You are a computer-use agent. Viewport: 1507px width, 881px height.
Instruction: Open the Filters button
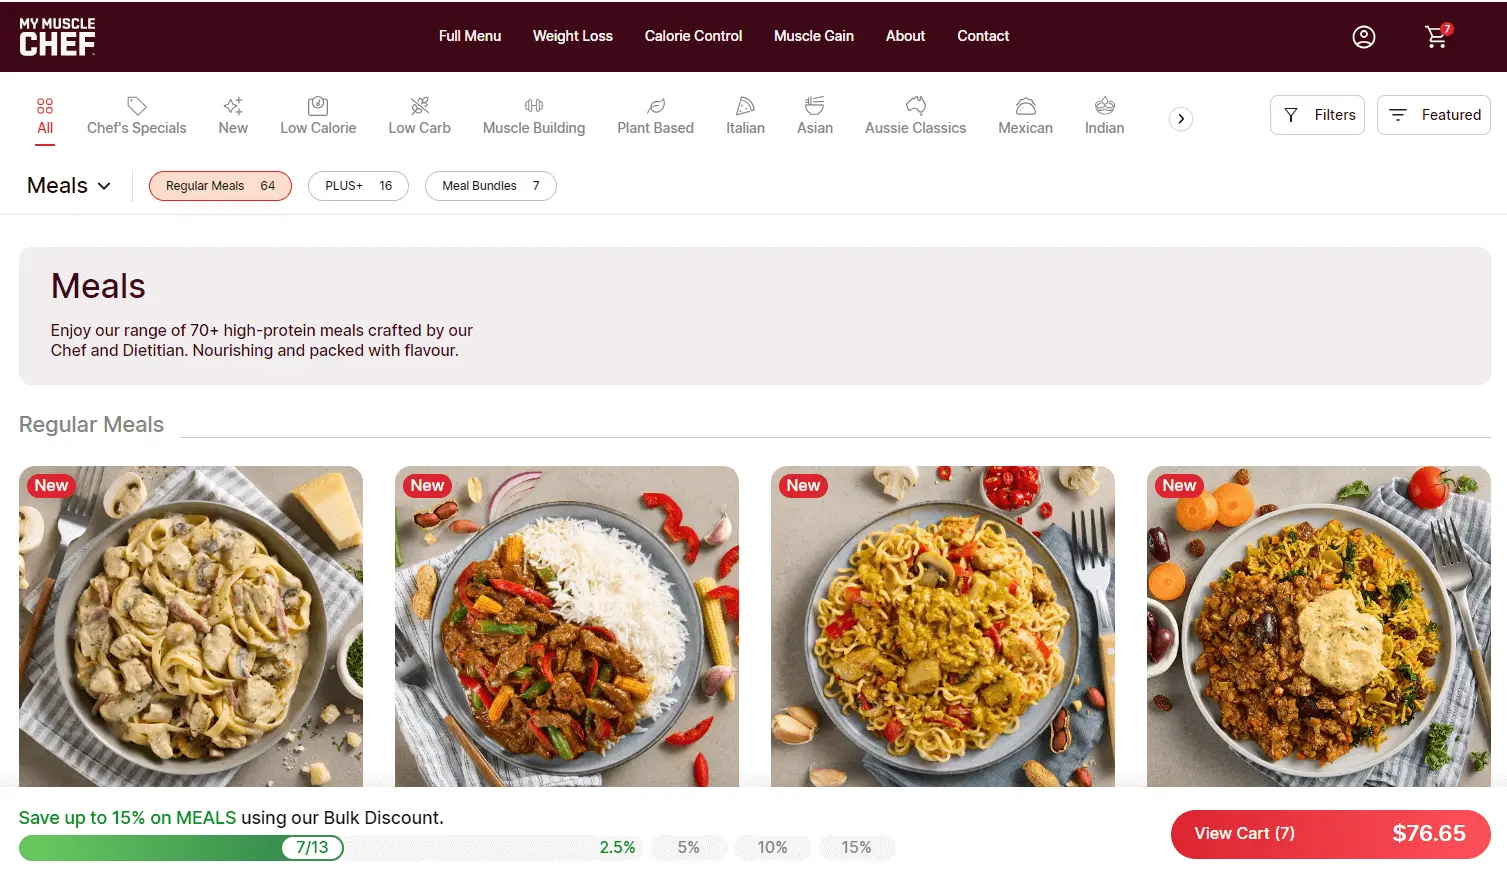(x=1317, y=115)
